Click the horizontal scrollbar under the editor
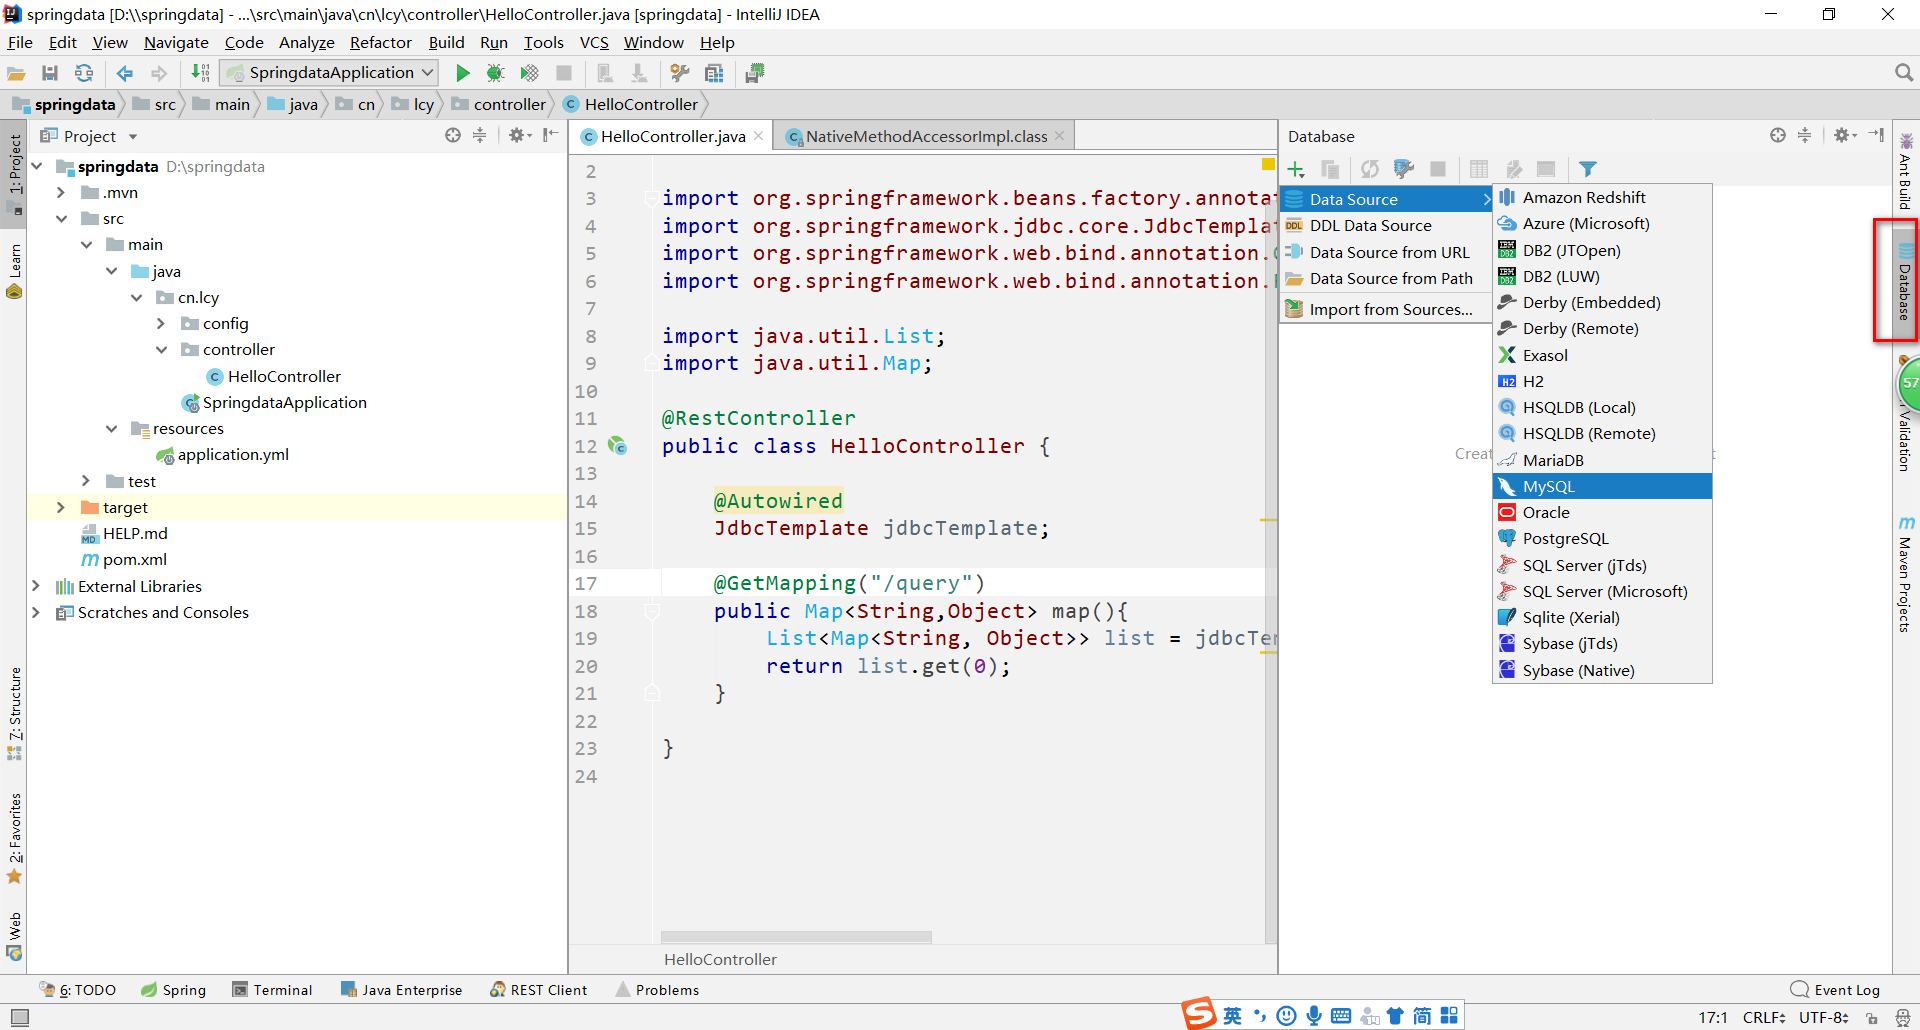1920x1030 pixels. click(x=796, y=937)
